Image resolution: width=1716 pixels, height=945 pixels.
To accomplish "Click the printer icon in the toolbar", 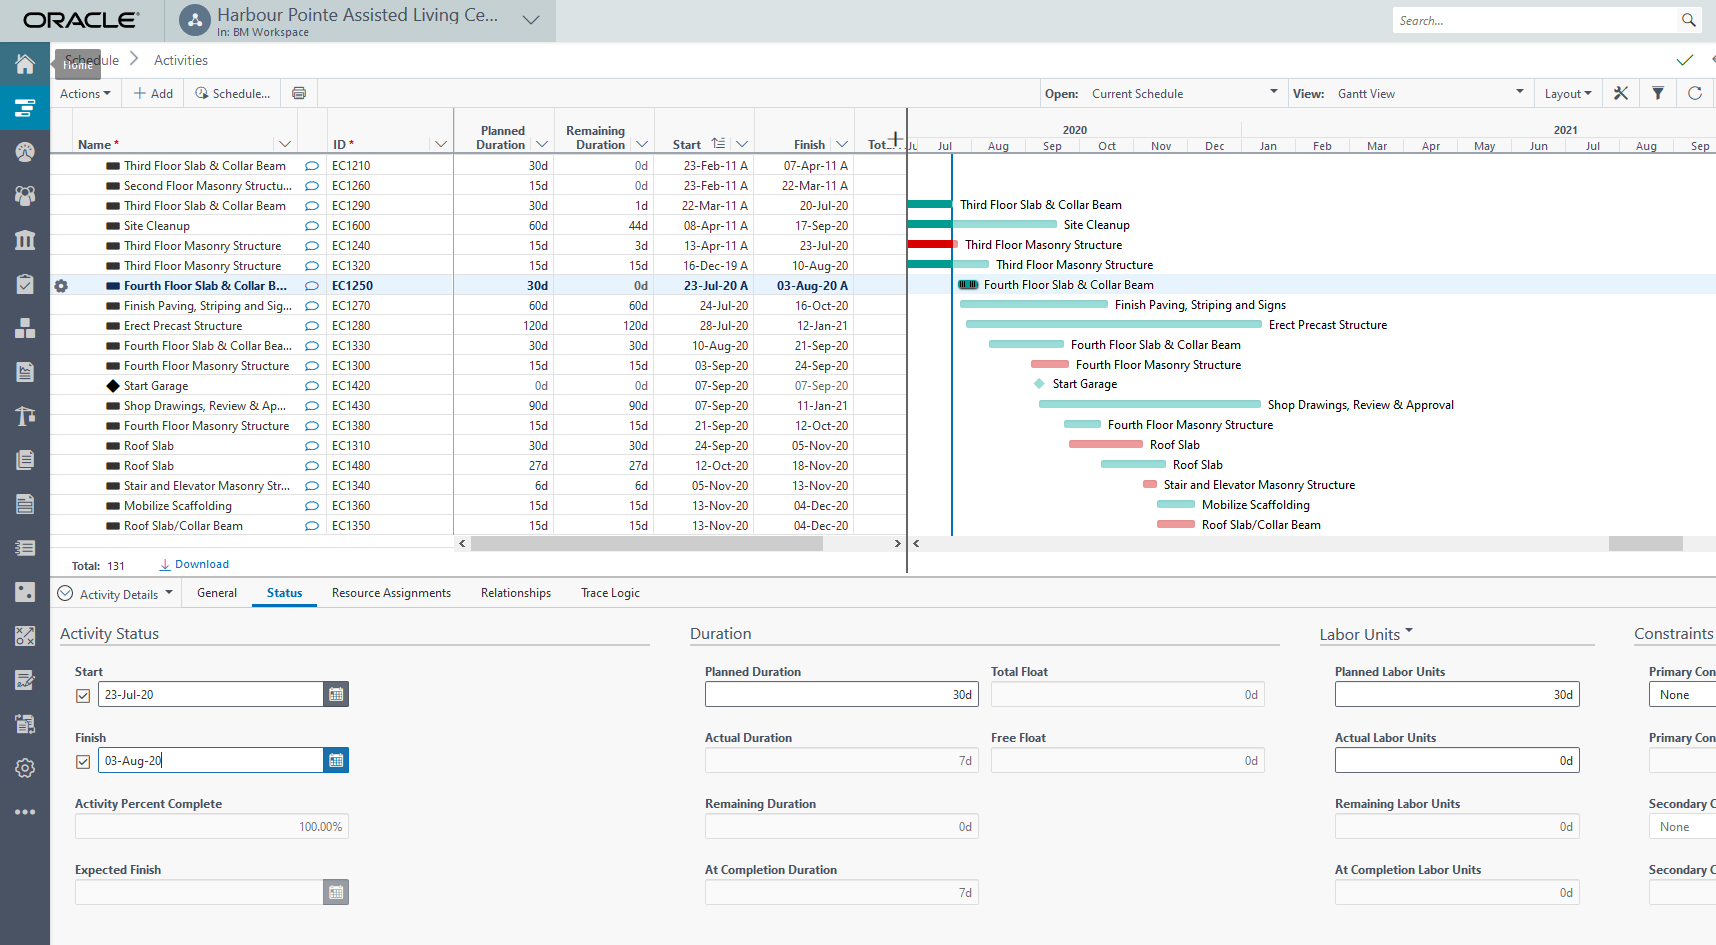I will tap(298, 93).
